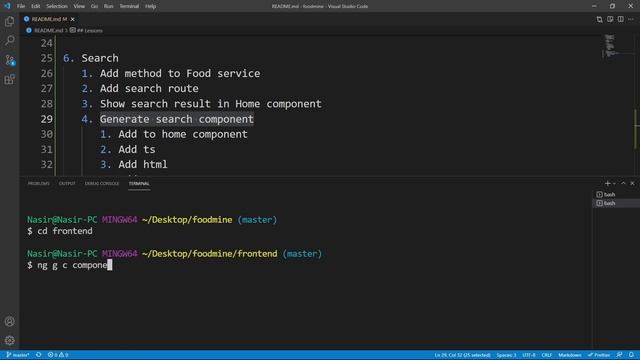The image size is (640, 360).
Task: Select the README.md editor tab
Action: pos(49,19)
